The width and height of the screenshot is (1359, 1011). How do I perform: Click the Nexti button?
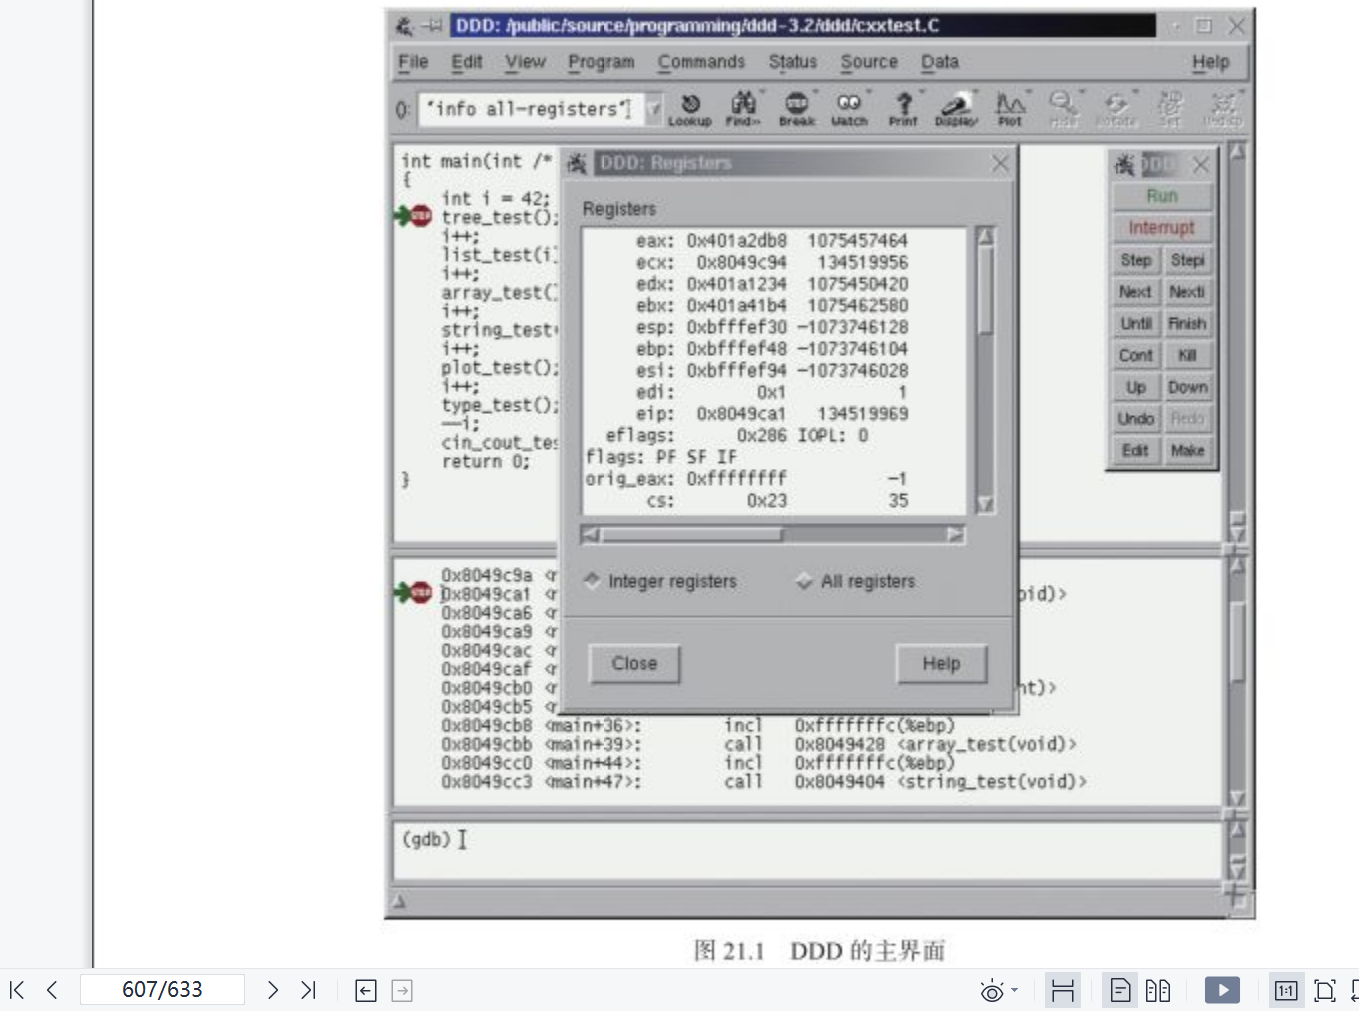point(1188,292)
